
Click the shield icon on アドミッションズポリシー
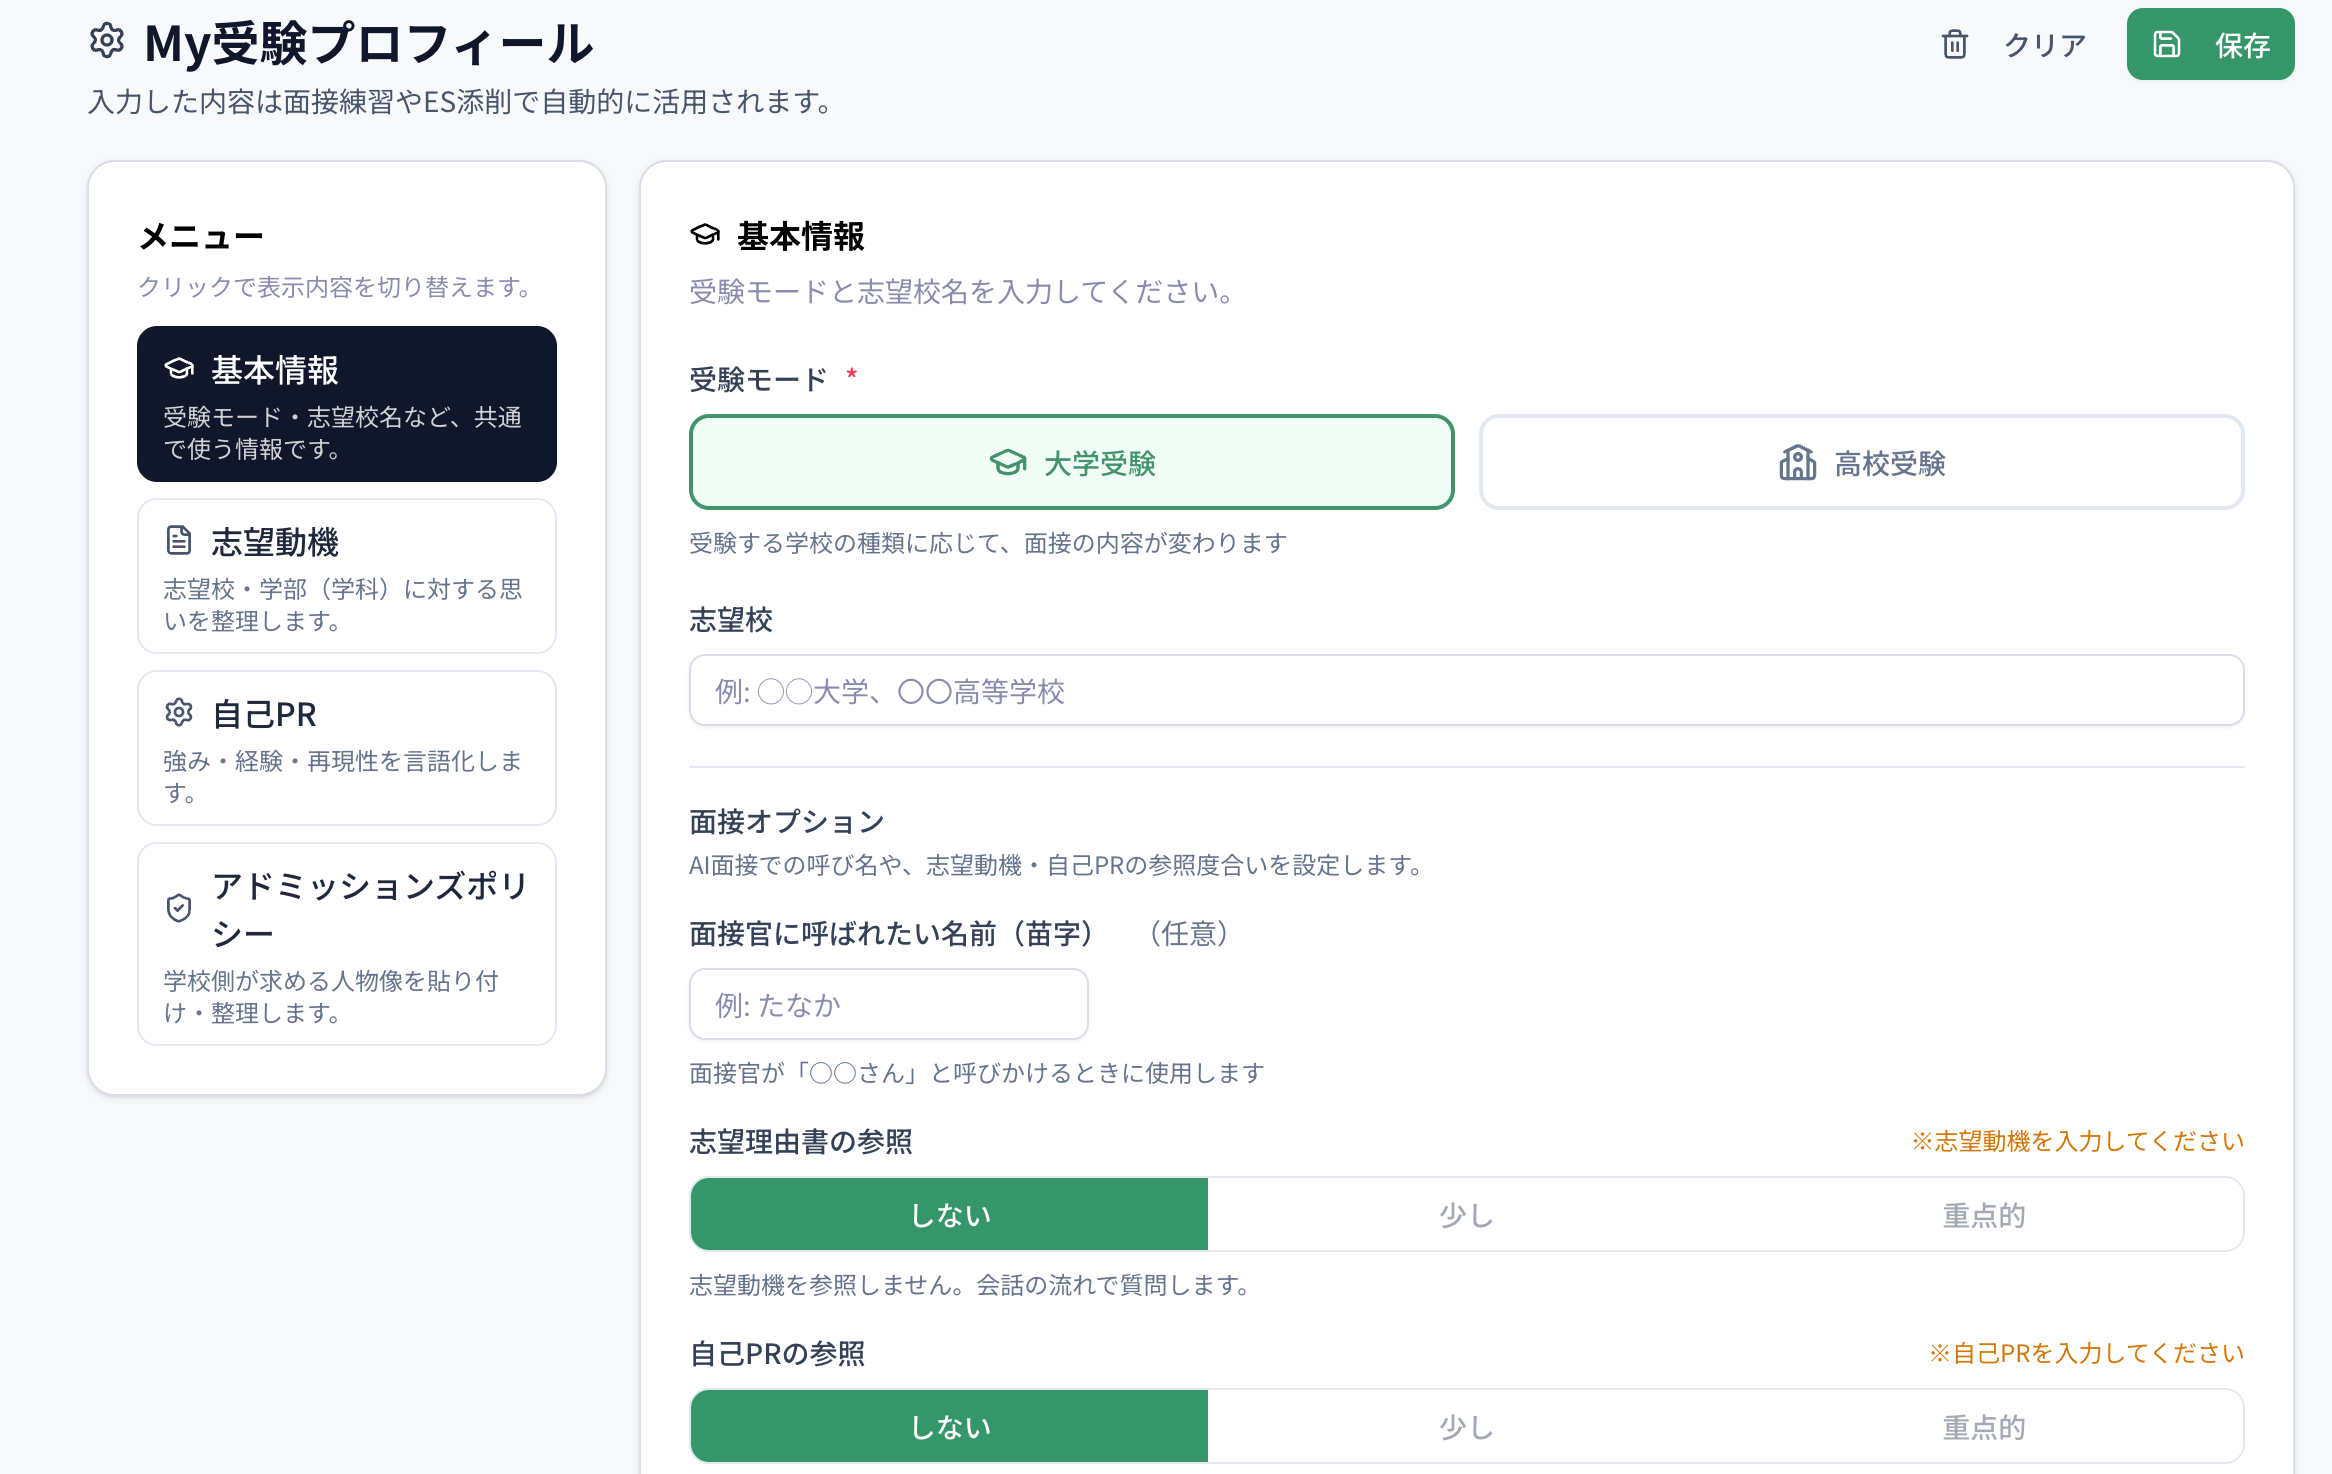pyautogui.click(x=178, y=908)
